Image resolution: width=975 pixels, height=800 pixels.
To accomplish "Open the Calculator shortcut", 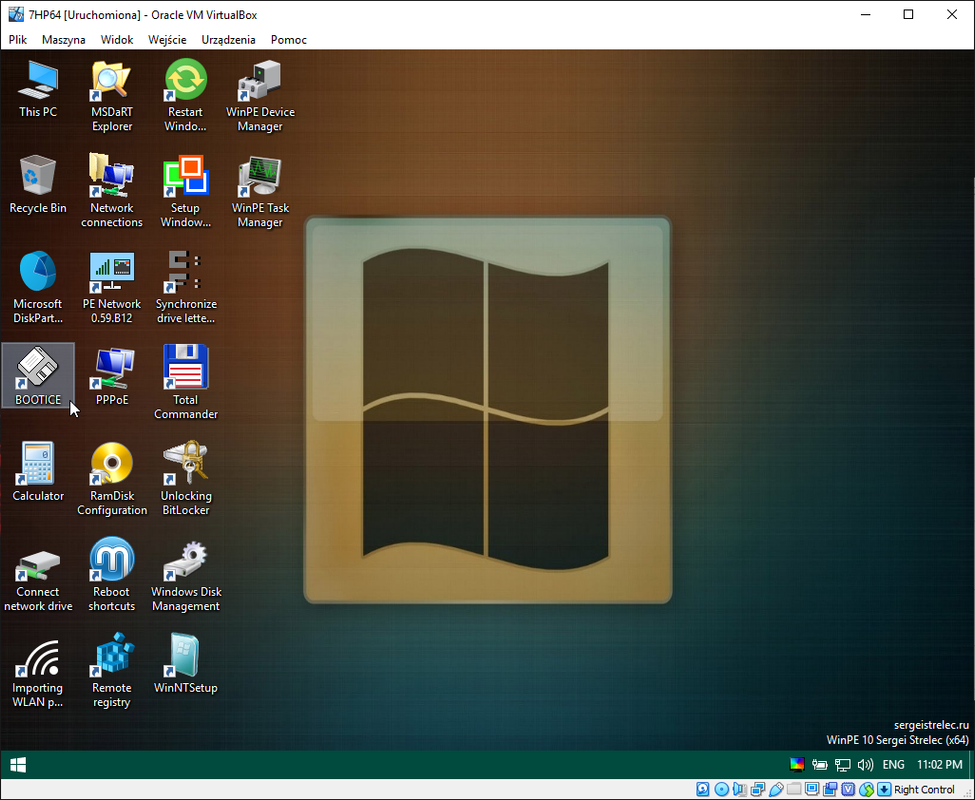I will [x=38, y=472].
